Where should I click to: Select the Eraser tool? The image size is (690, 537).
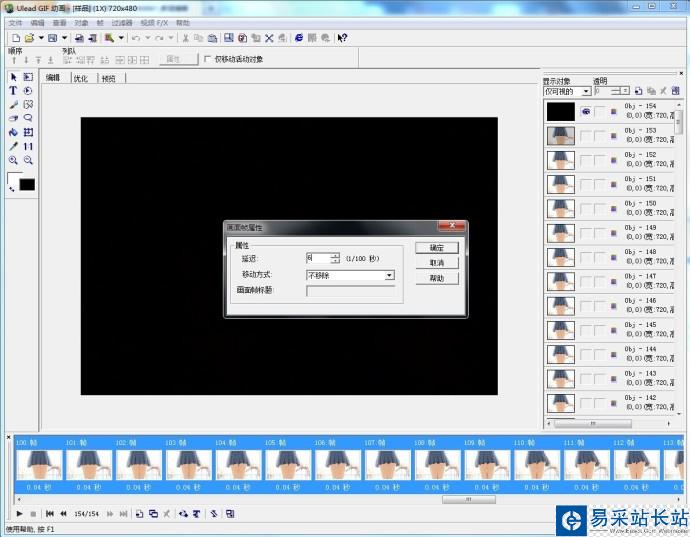coord(14,118)
